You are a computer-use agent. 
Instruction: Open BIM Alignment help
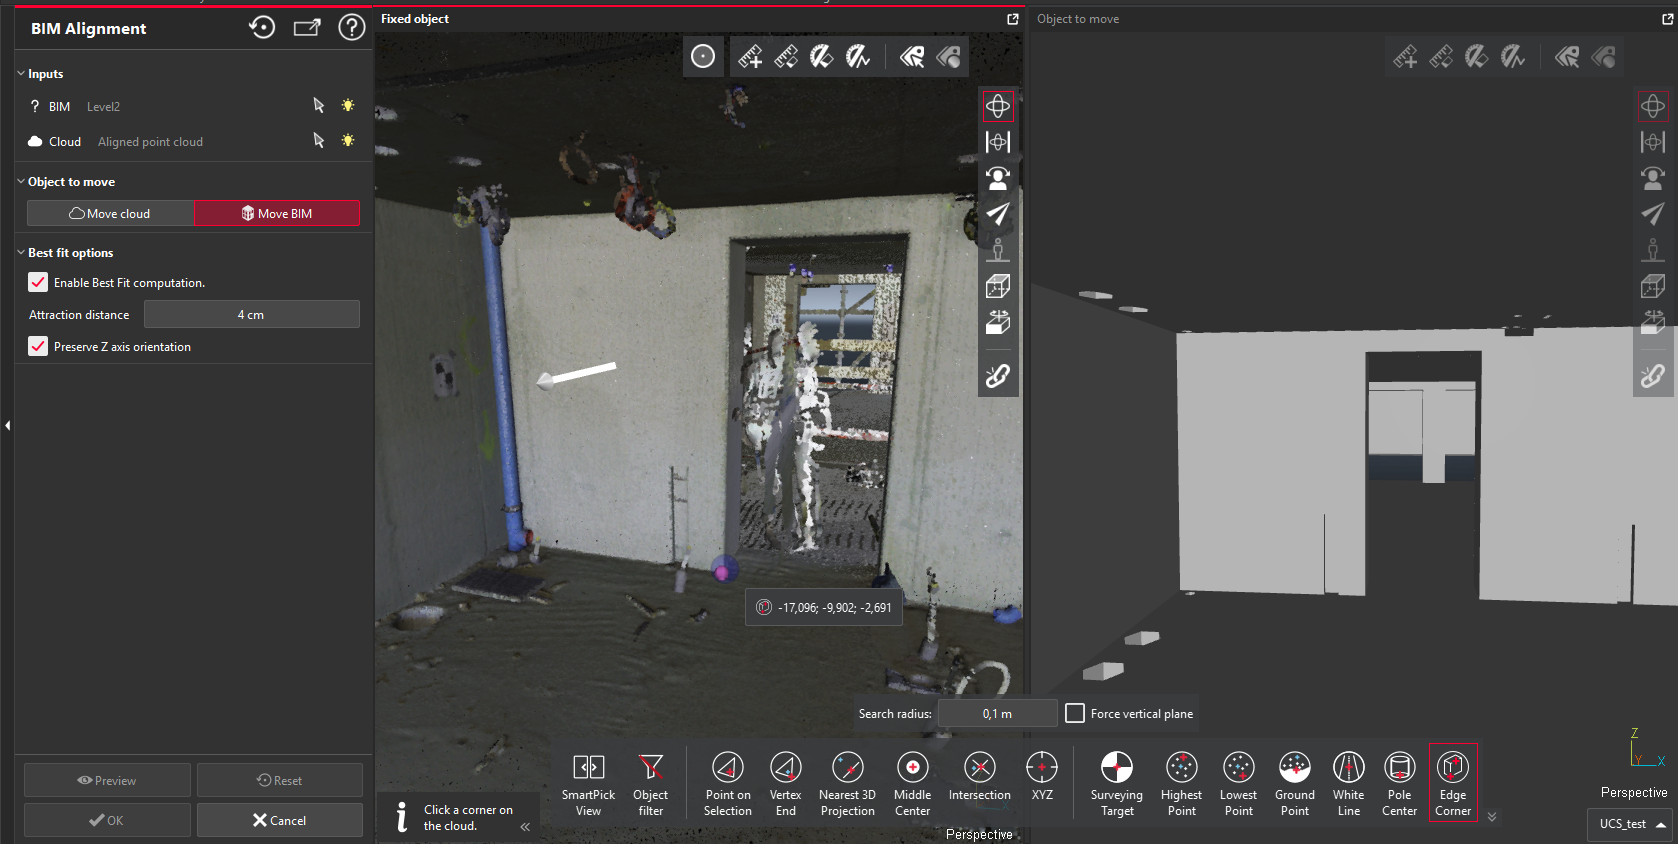(x=351, y=28)
